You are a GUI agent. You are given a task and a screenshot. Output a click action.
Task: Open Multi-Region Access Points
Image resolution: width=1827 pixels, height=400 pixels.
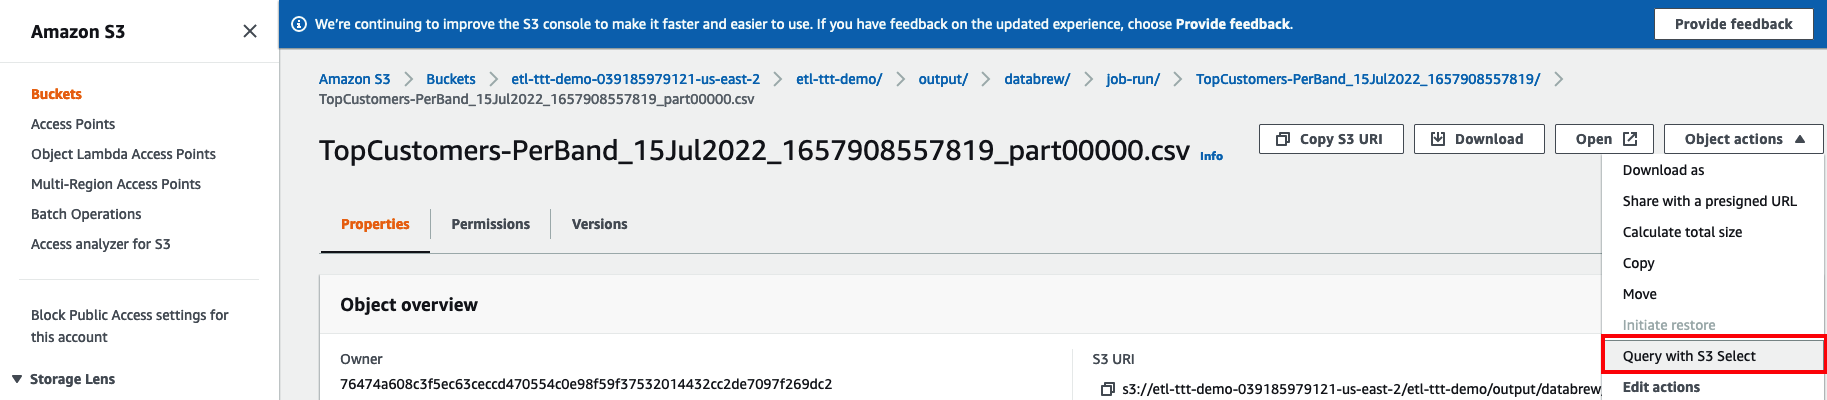pos(116,184)
